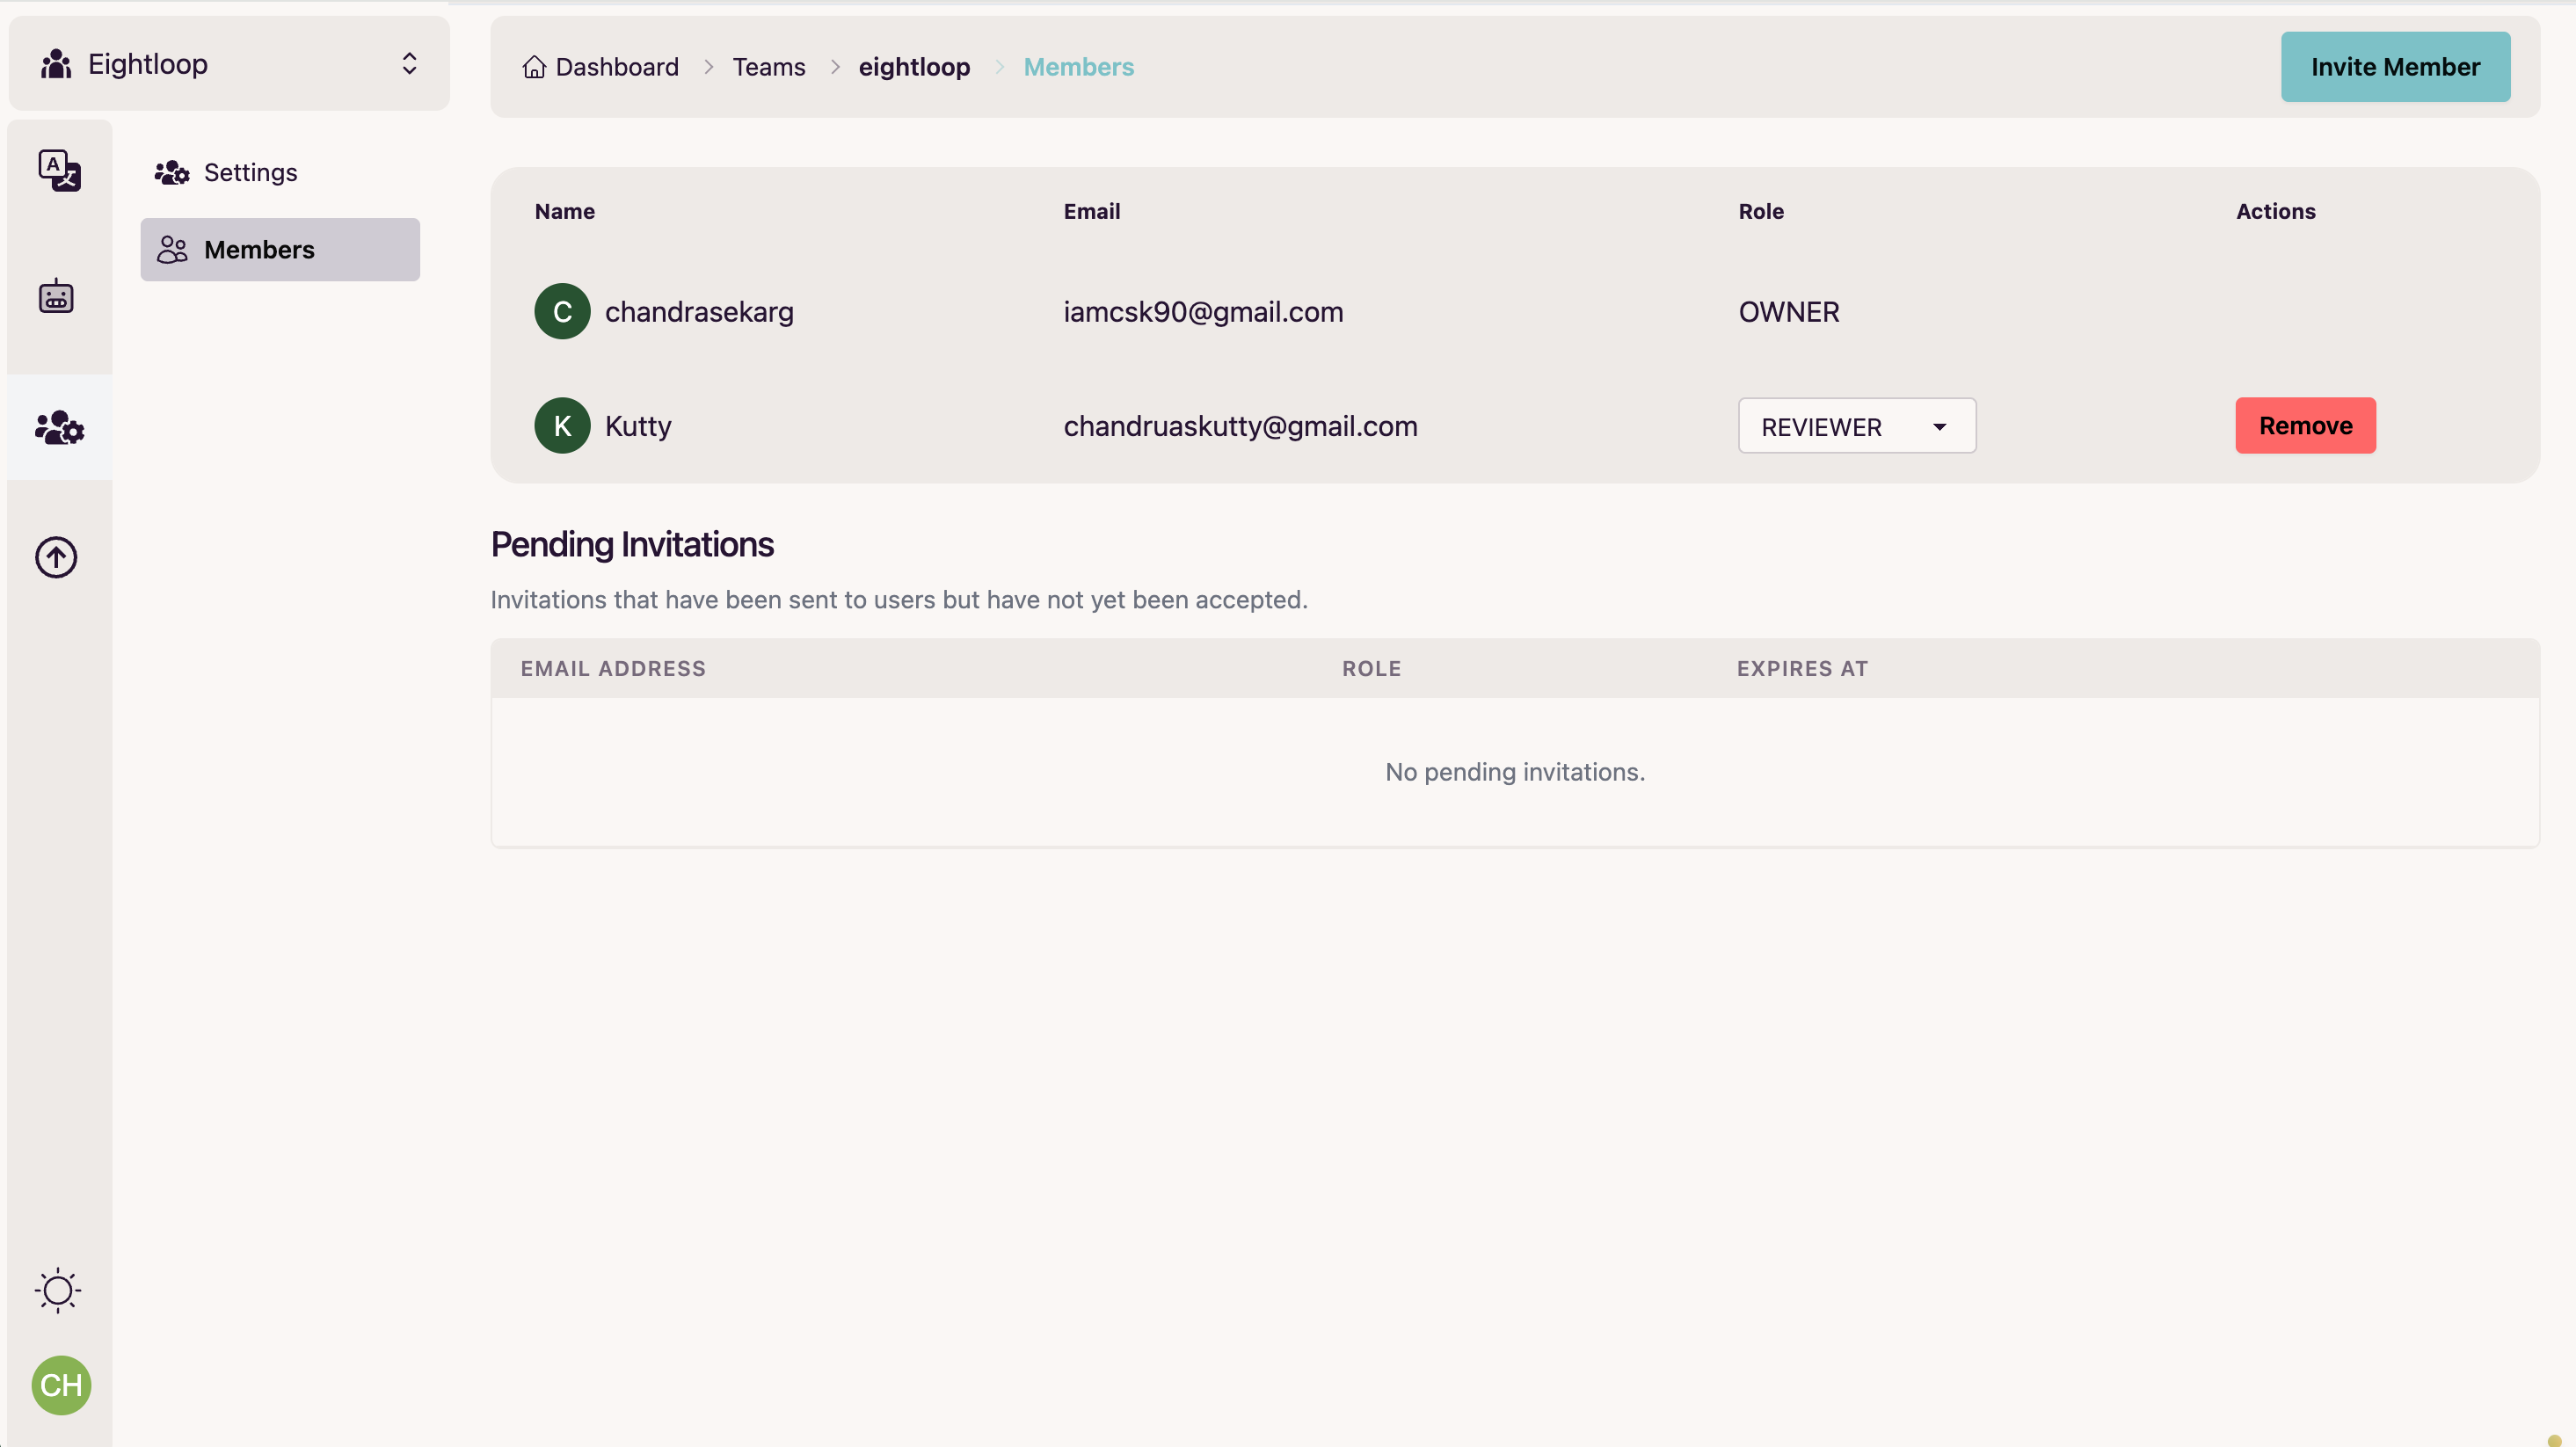
Task: Open the Teams breadcrumb link
Action: (769, 66)
